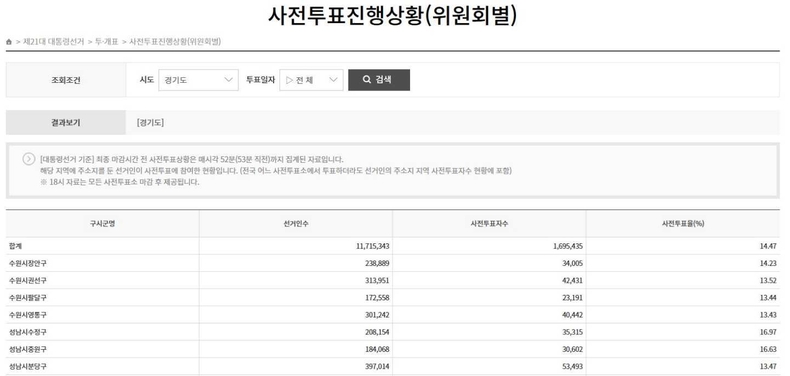Select the 성남시수정구 row
Image resolution: width=790 pixels, height=376 pixels.
[392, 332]
